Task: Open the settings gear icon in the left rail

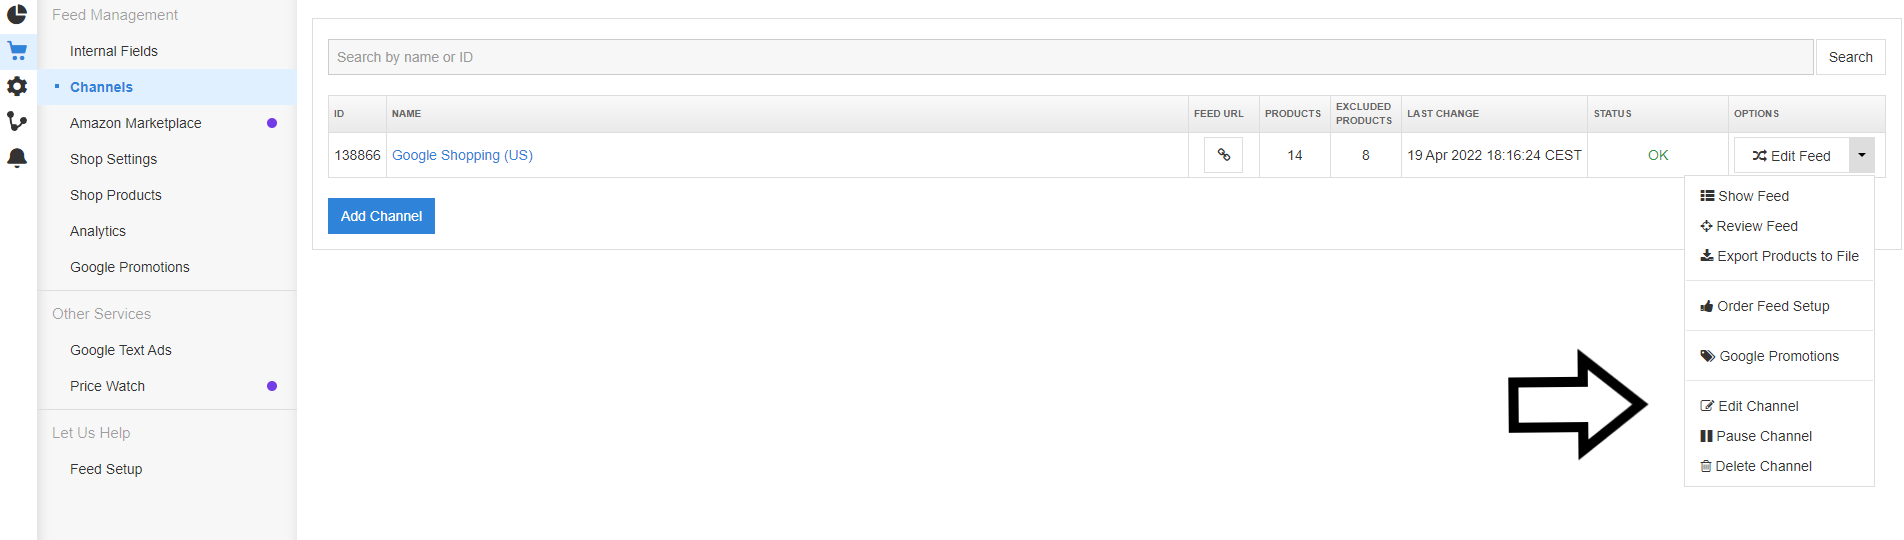Action: pyautogui.click(x=17, y=86)
